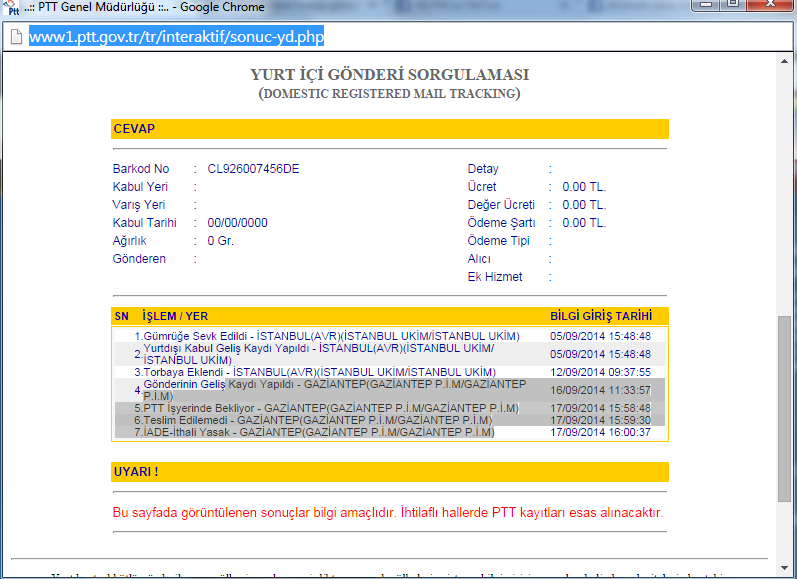Image resolution: width=797 pixels, height=579 pixels.
Task: Click the vertical scrollbar thumb
Action: coord(784,409)
